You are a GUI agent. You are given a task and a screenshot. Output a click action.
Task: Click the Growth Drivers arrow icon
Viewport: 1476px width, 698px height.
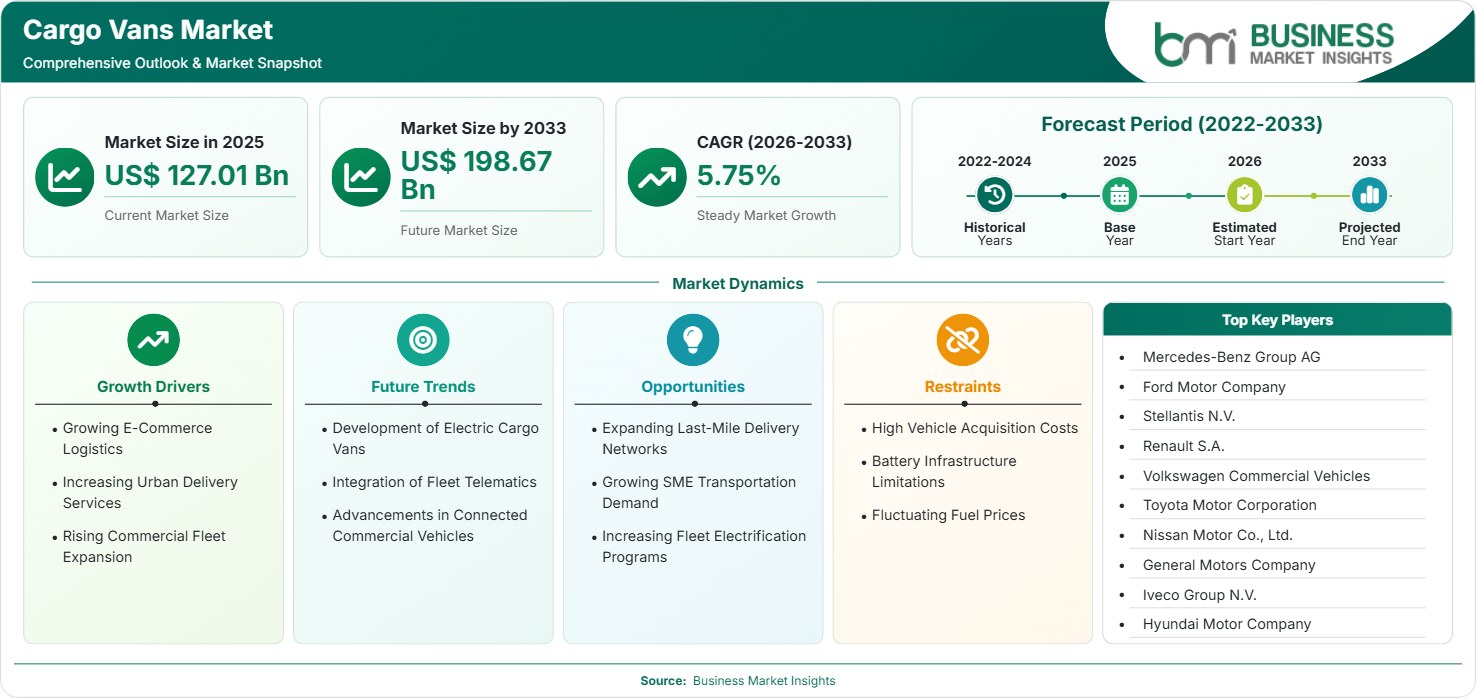click(x=153, y=340)
